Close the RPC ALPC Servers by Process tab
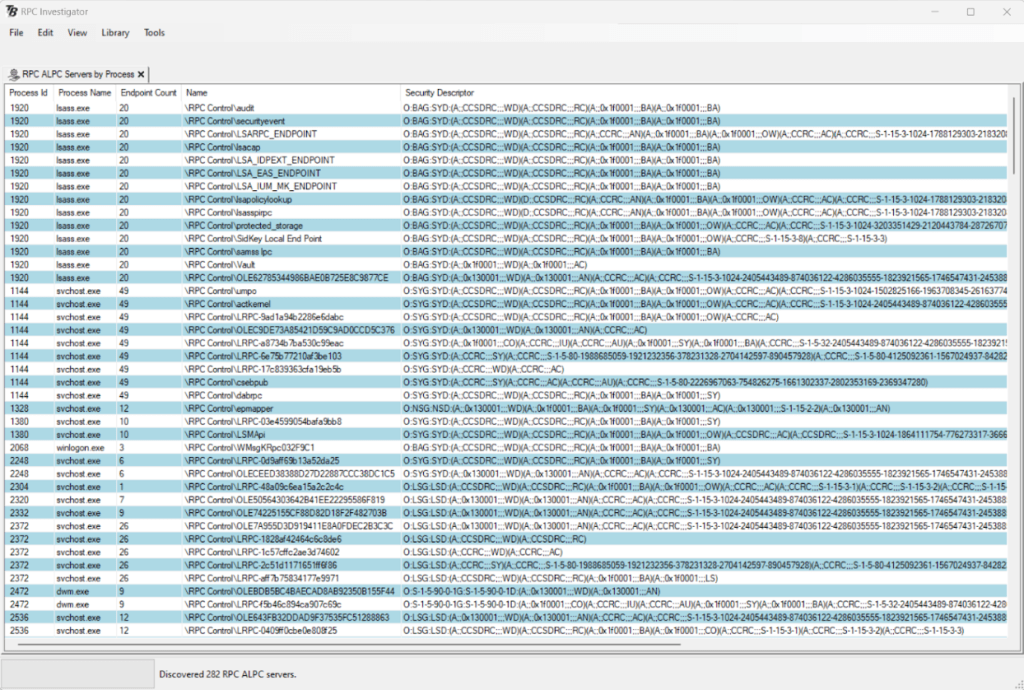 click(142, 74)
